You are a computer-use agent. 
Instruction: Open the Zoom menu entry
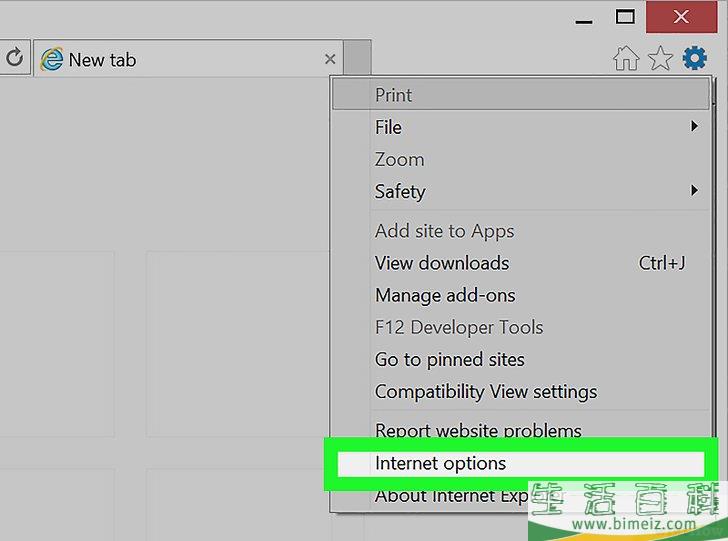(521, 159)
